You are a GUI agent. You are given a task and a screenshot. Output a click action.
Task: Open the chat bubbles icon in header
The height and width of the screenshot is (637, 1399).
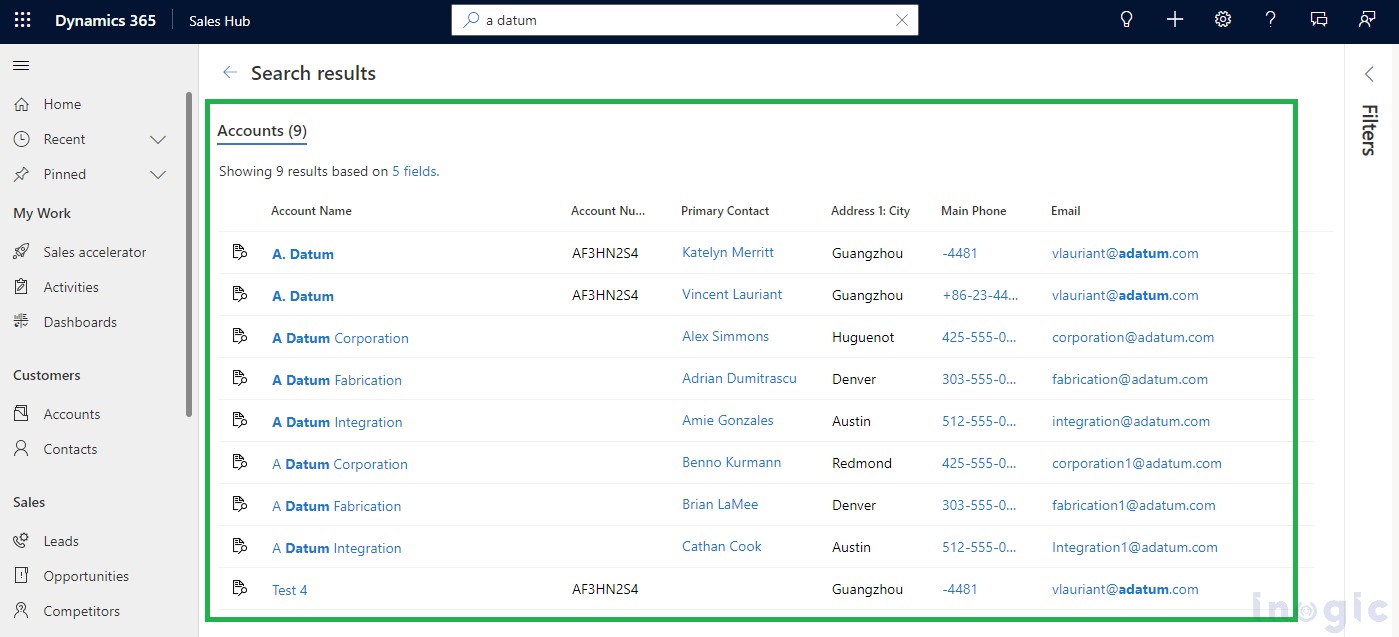pos(1319,20)
